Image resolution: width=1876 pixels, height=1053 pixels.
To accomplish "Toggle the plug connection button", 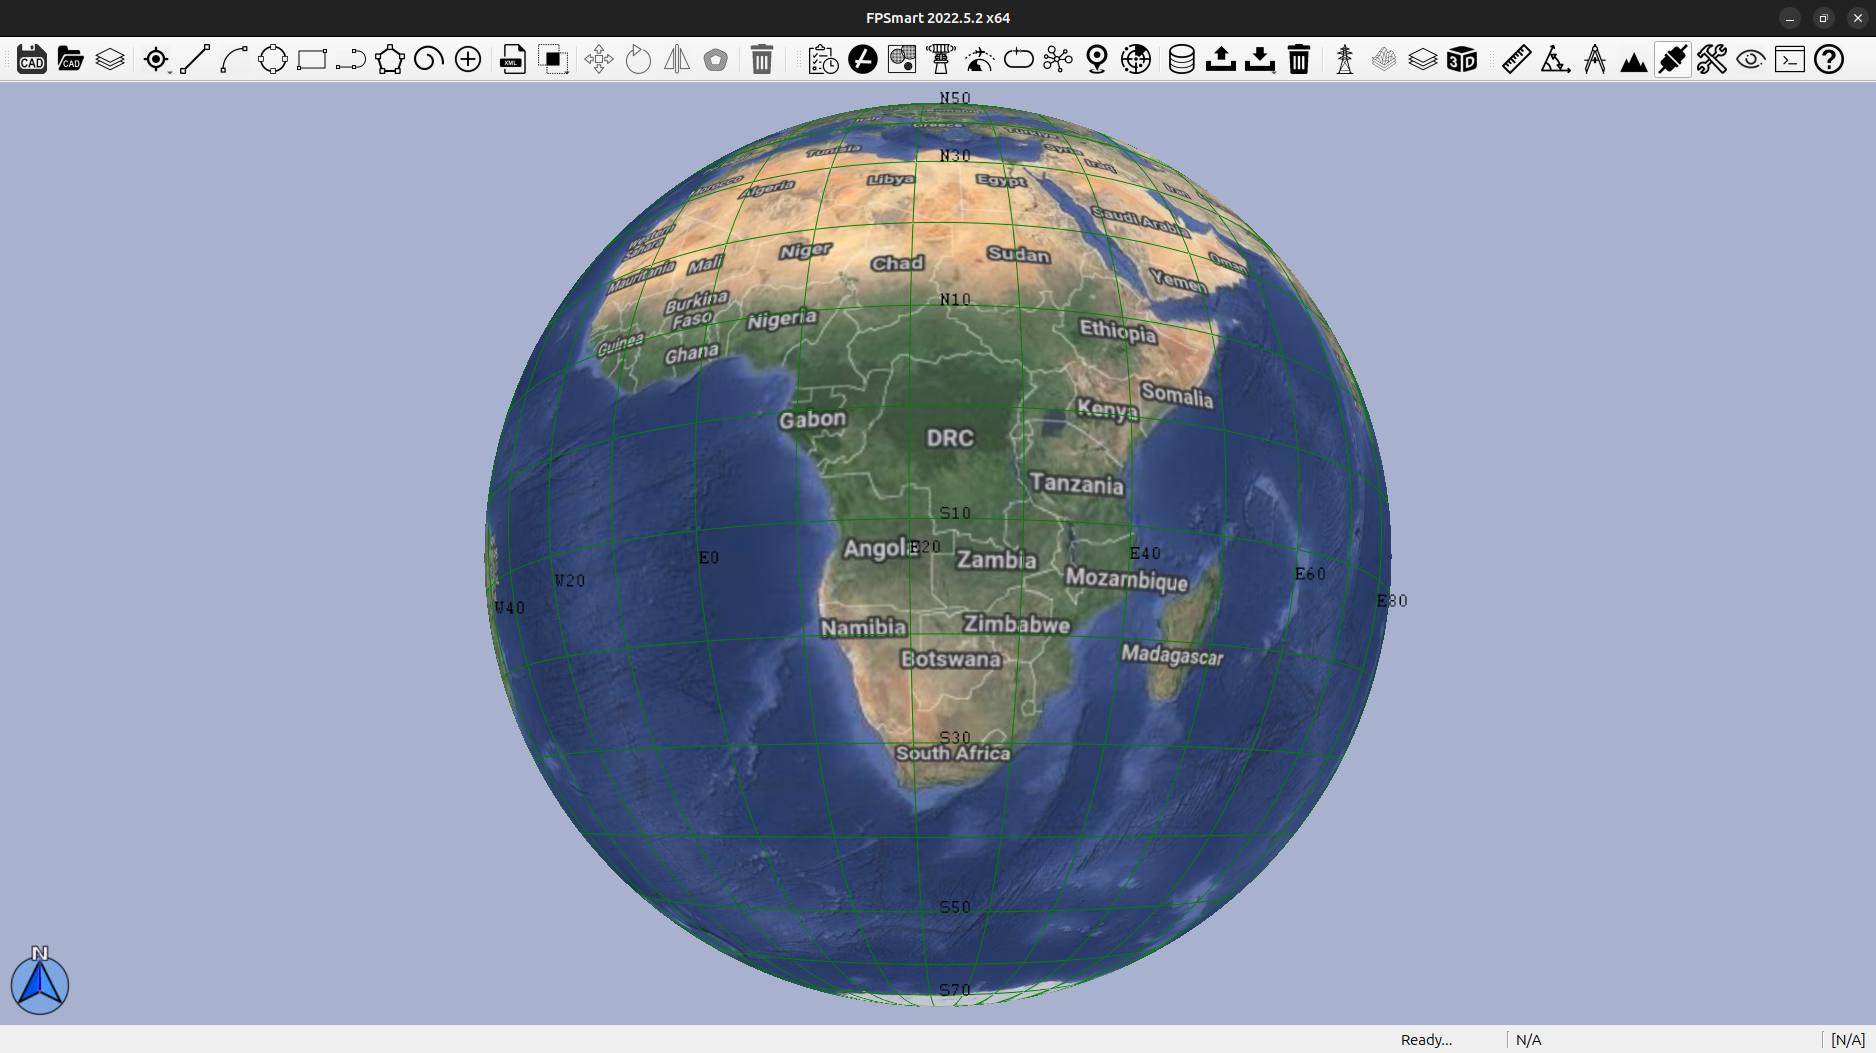I will [1672, 60].
